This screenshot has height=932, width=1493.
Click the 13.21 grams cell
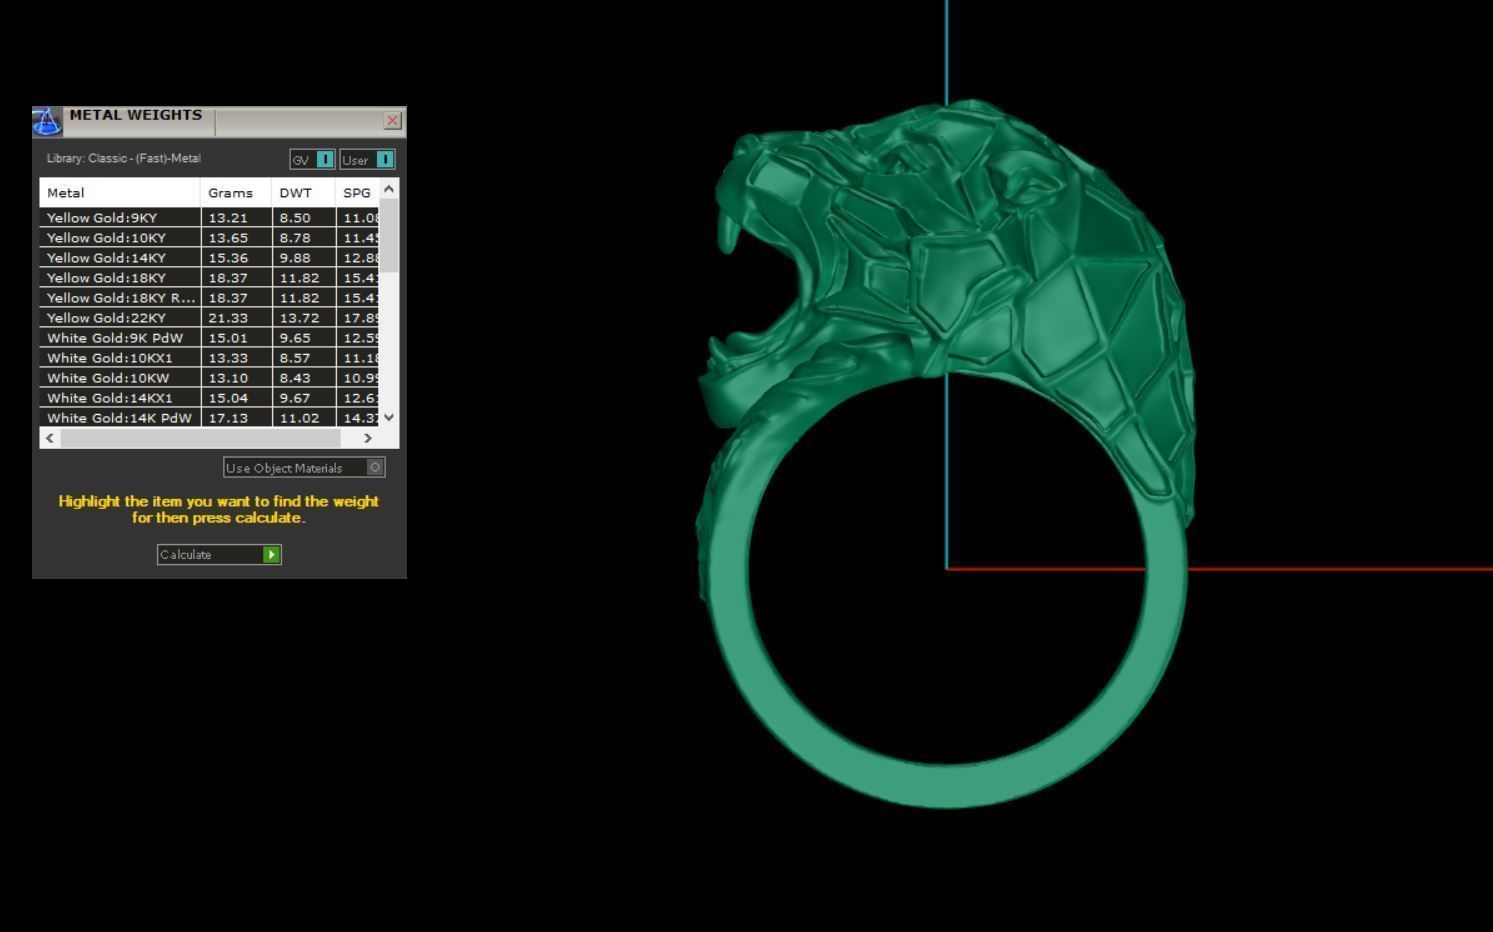[236, 217]
